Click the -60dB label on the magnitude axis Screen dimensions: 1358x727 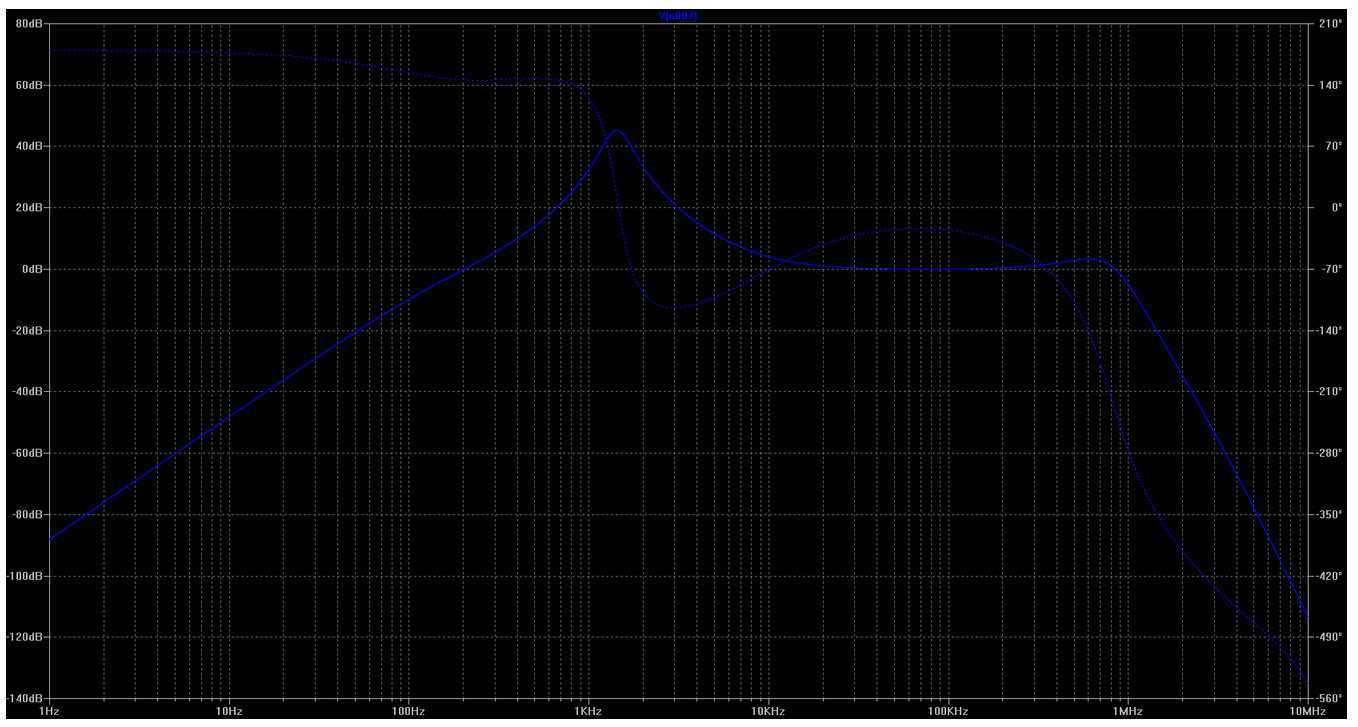[x=27, y=453]
